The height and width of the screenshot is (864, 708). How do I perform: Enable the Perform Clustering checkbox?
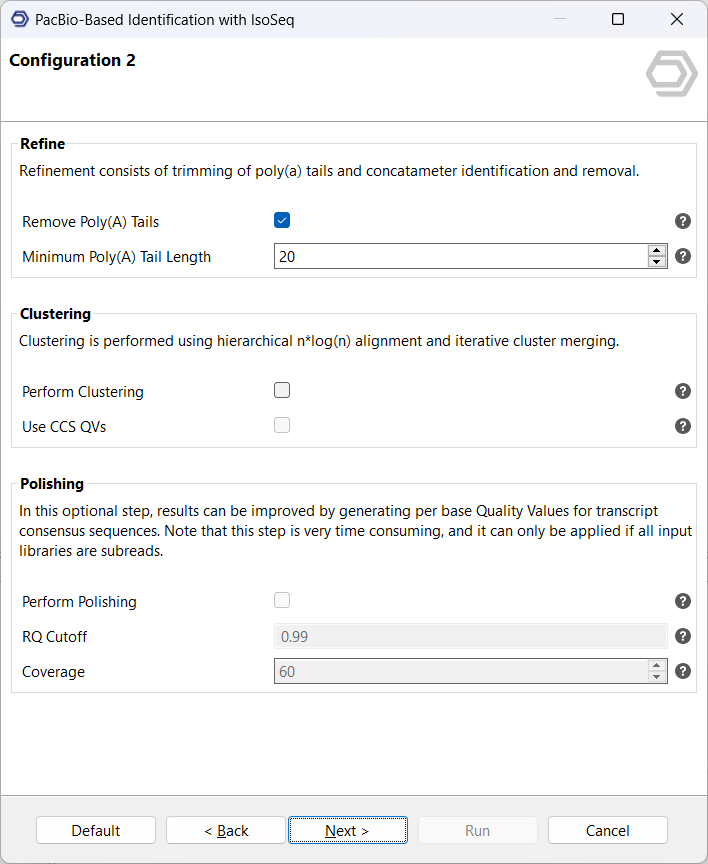tap(282, 391)
